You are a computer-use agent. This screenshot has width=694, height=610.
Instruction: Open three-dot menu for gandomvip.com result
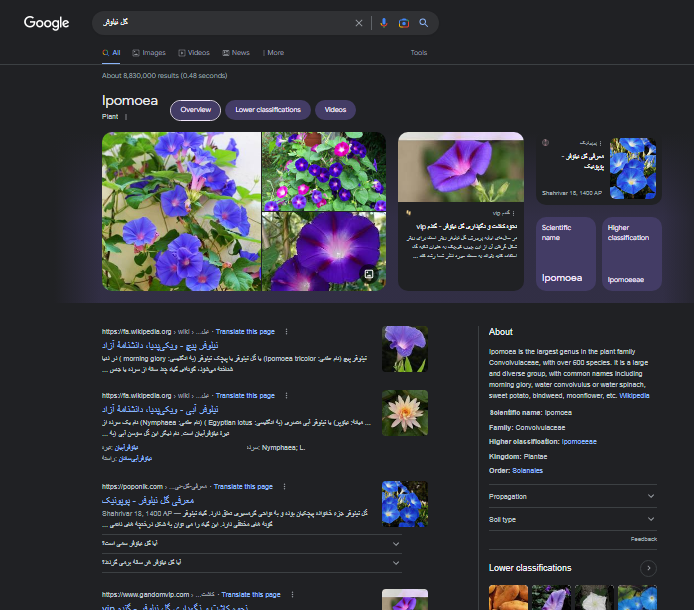point(292,595)
